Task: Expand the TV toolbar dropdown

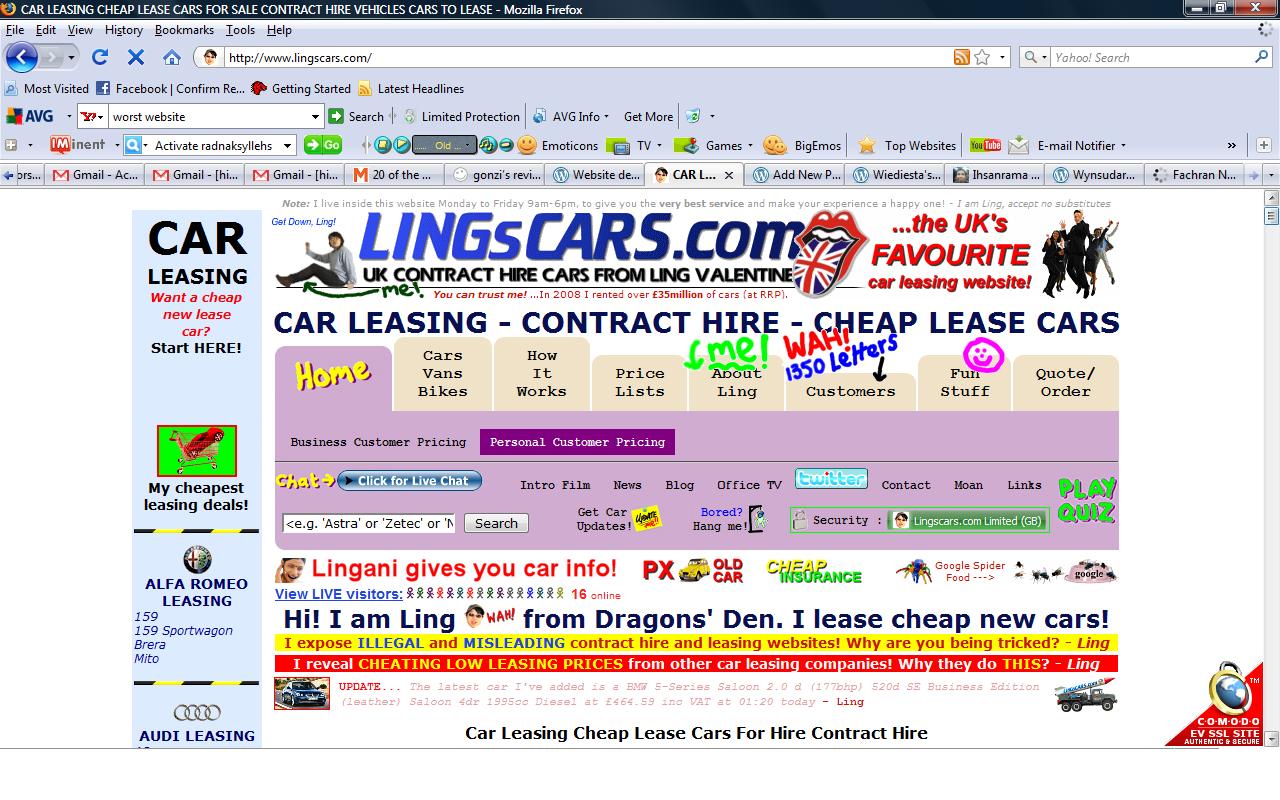Action: coord(661,146)
